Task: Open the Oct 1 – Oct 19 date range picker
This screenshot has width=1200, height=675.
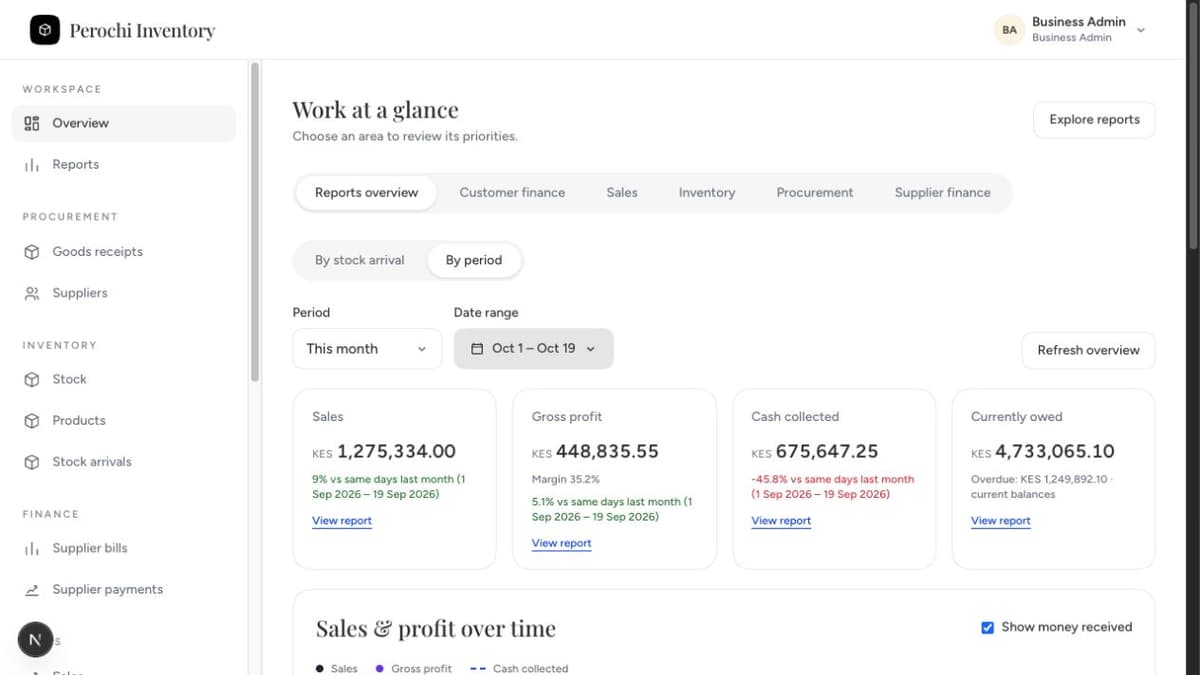Action: pos(534,349)
